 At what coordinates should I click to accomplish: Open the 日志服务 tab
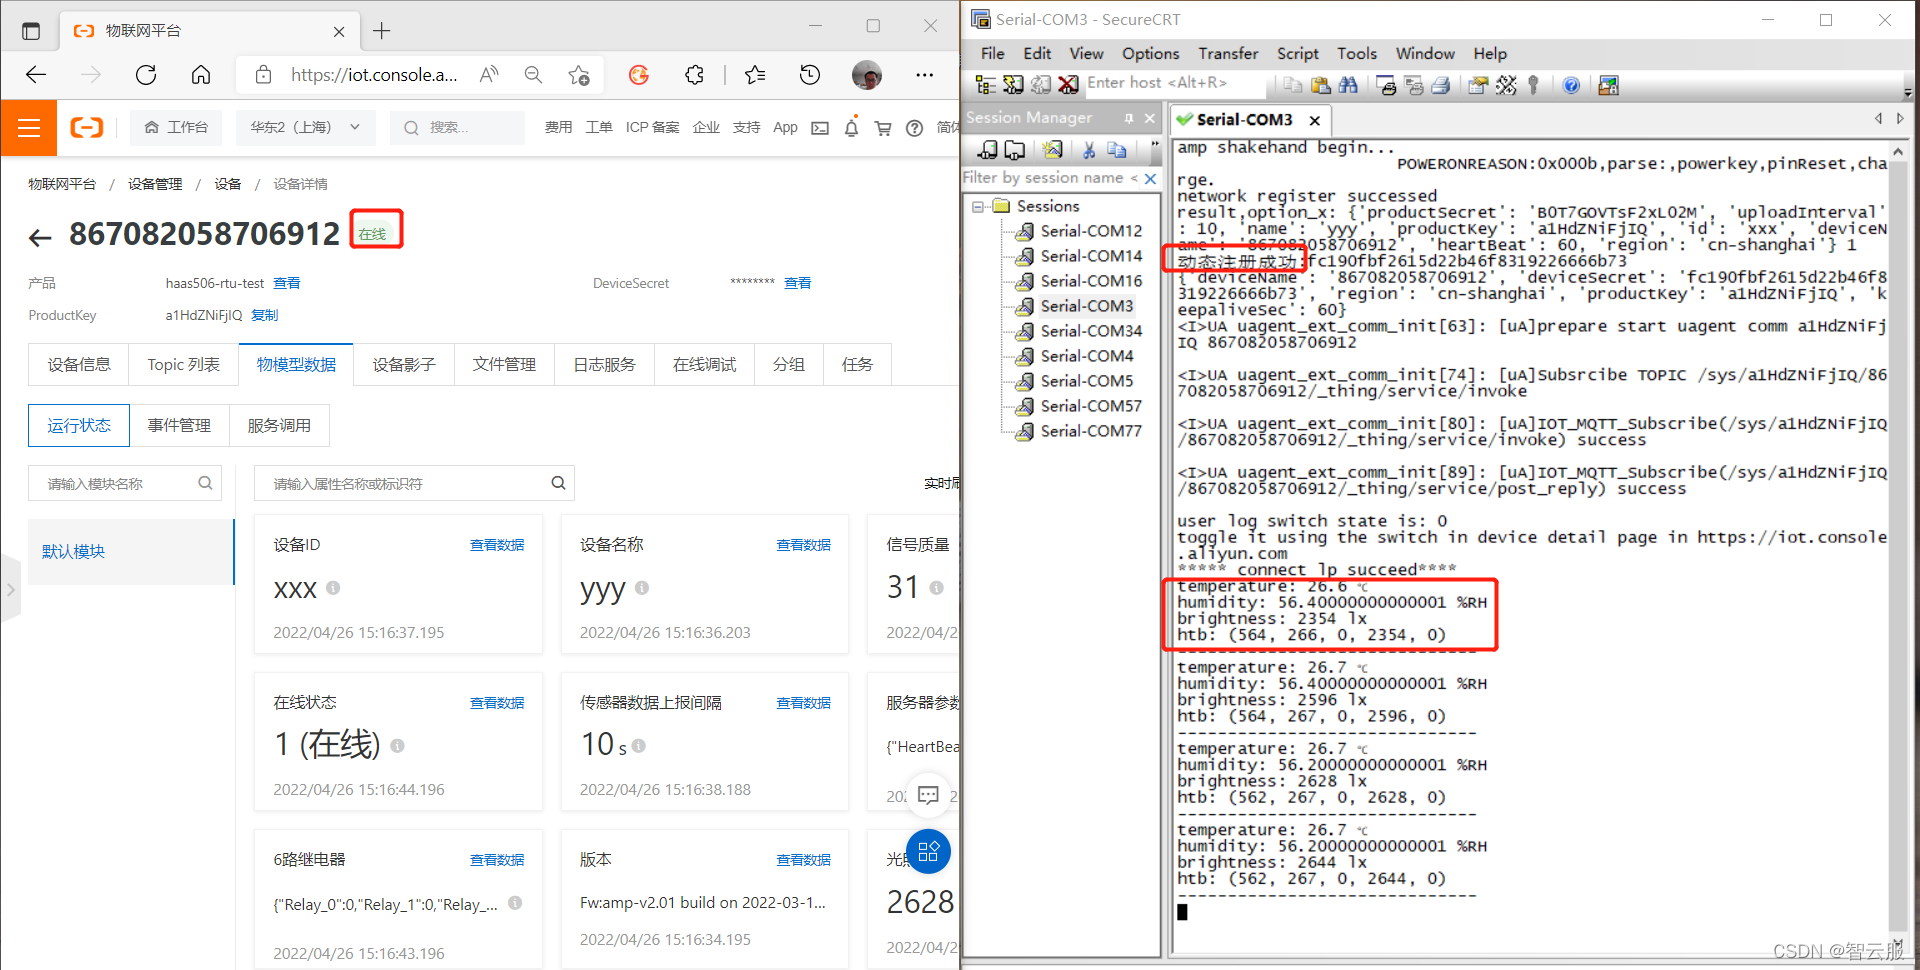(604, 365)
